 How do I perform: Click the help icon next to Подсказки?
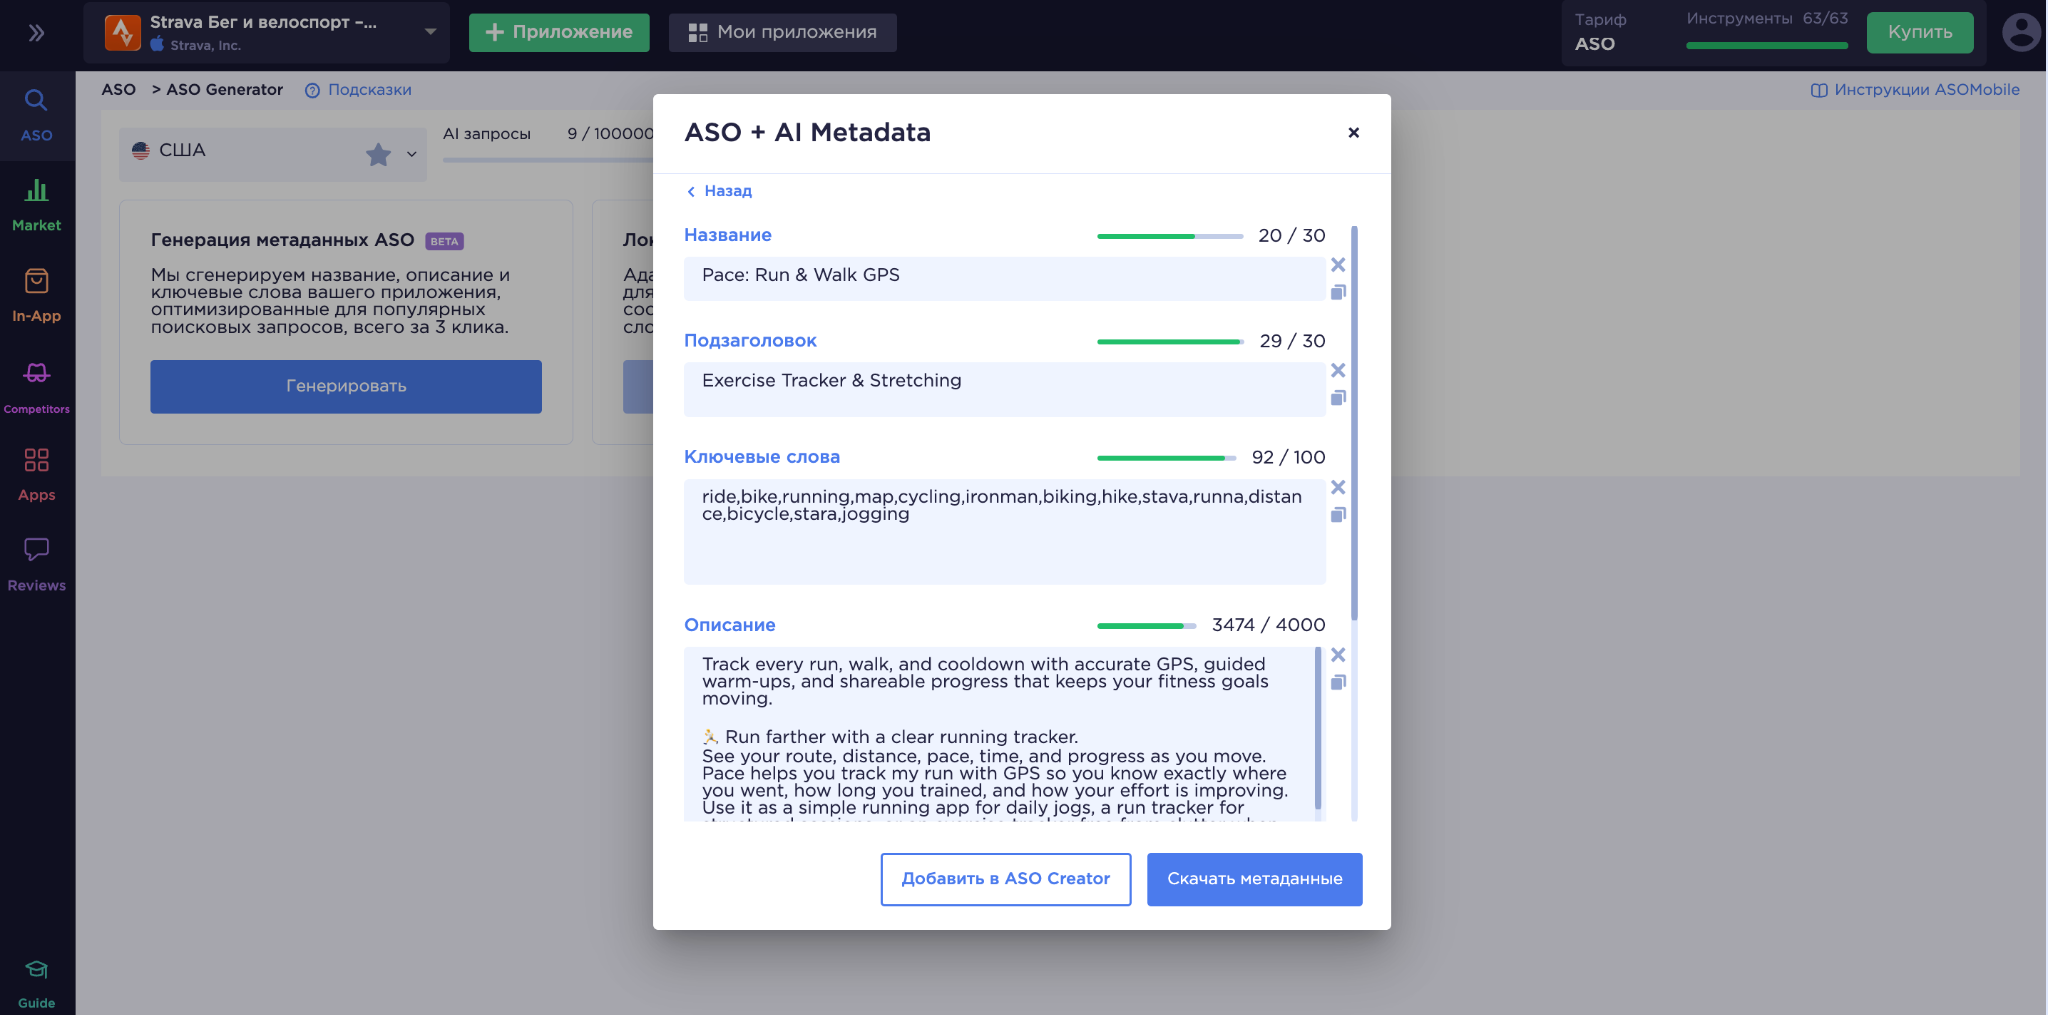[312, 90]
